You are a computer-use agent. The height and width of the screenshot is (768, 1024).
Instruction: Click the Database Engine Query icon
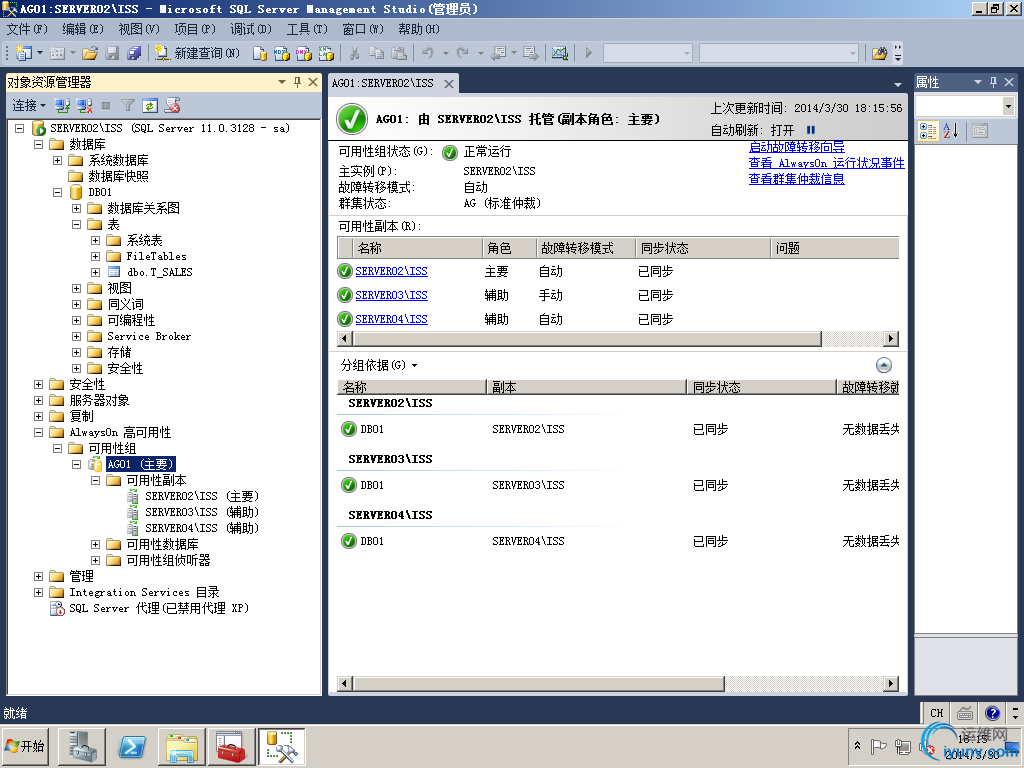point(259,53)
